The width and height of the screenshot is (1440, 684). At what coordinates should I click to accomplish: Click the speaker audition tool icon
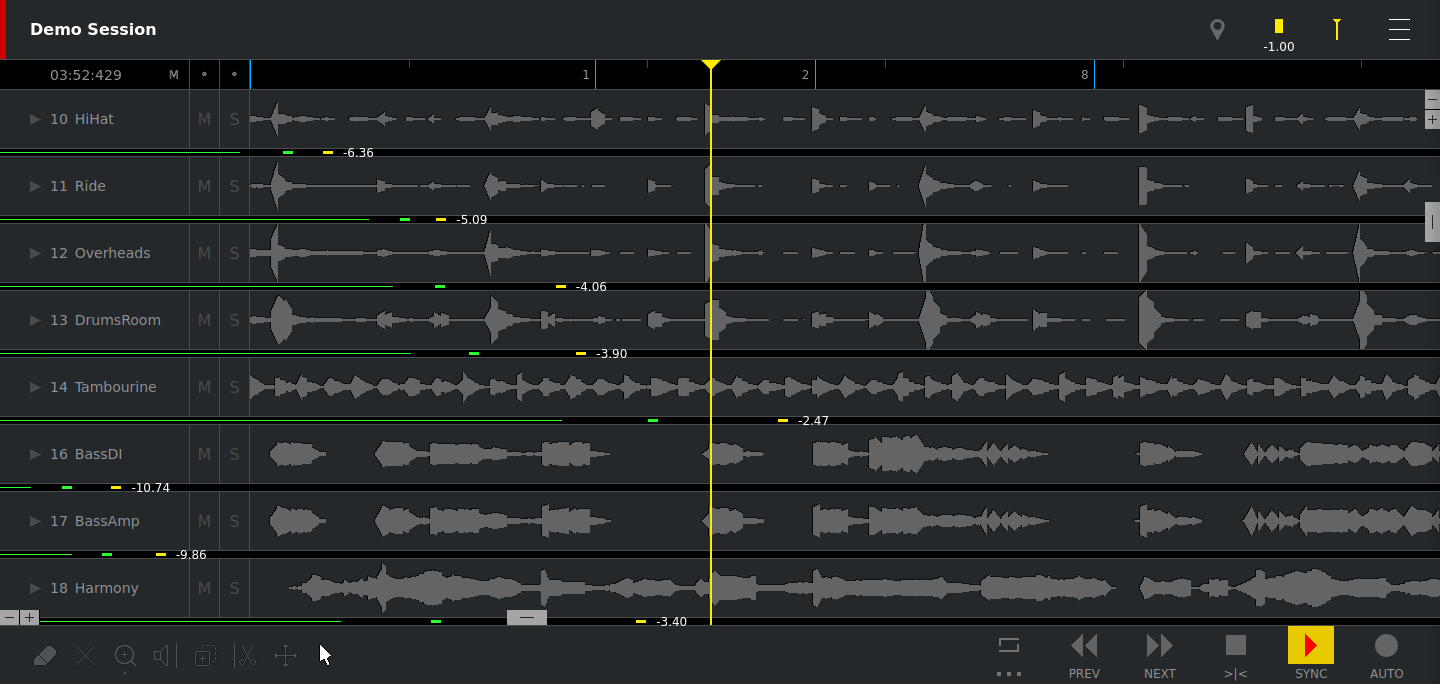pos(163,656)
